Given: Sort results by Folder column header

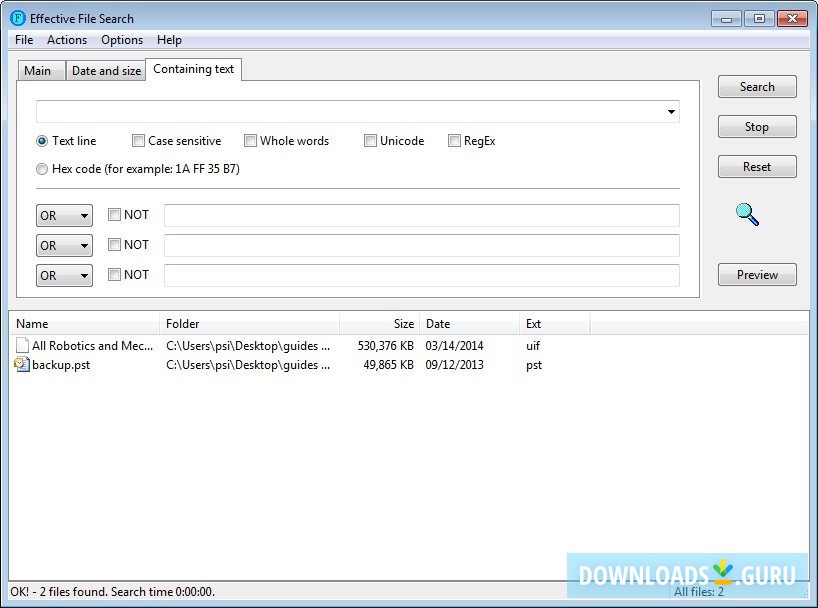Looking at the screenshot, I should pyautogui.click(x=249, y=324).
